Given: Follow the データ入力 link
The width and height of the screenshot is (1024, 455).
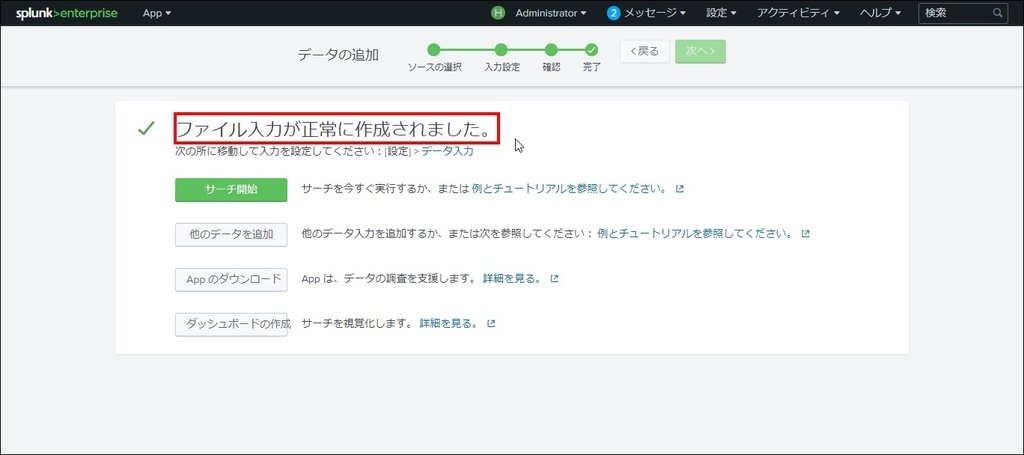Looking at the screenshot, I should tap(447, 152).
